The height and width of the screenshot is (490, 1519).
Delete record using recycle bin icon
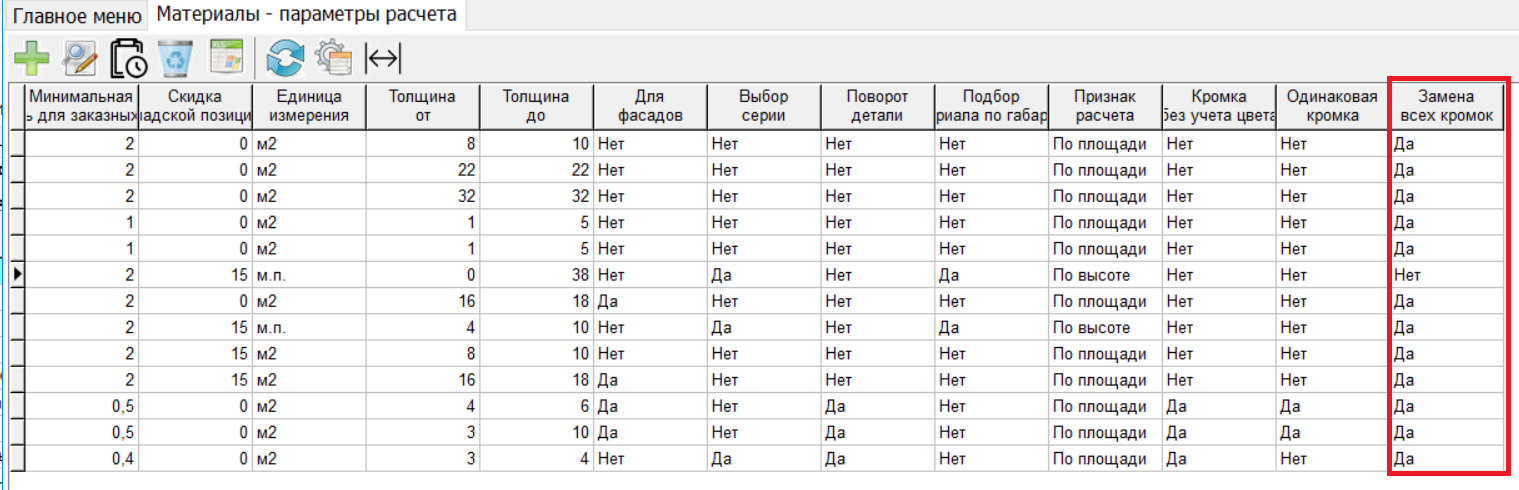[x=177, y=59]
